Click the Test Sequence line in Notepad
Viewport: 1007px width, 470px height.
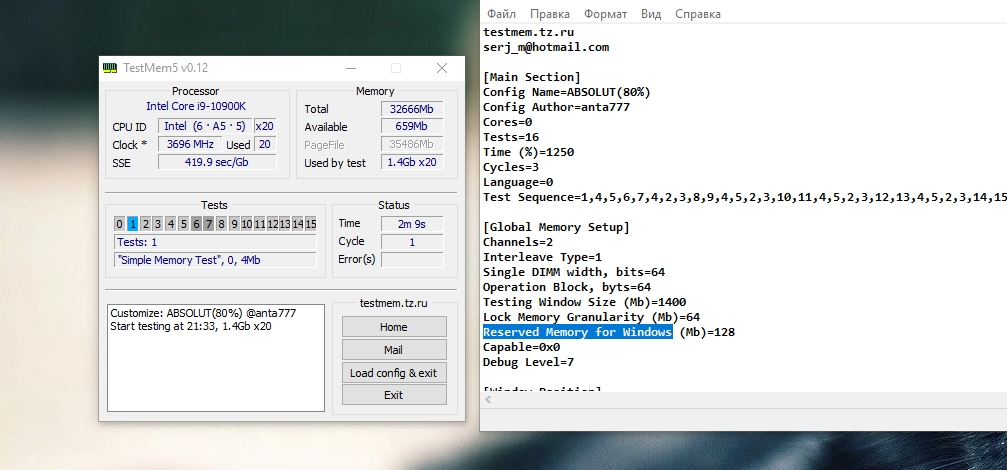pos(745,197)
